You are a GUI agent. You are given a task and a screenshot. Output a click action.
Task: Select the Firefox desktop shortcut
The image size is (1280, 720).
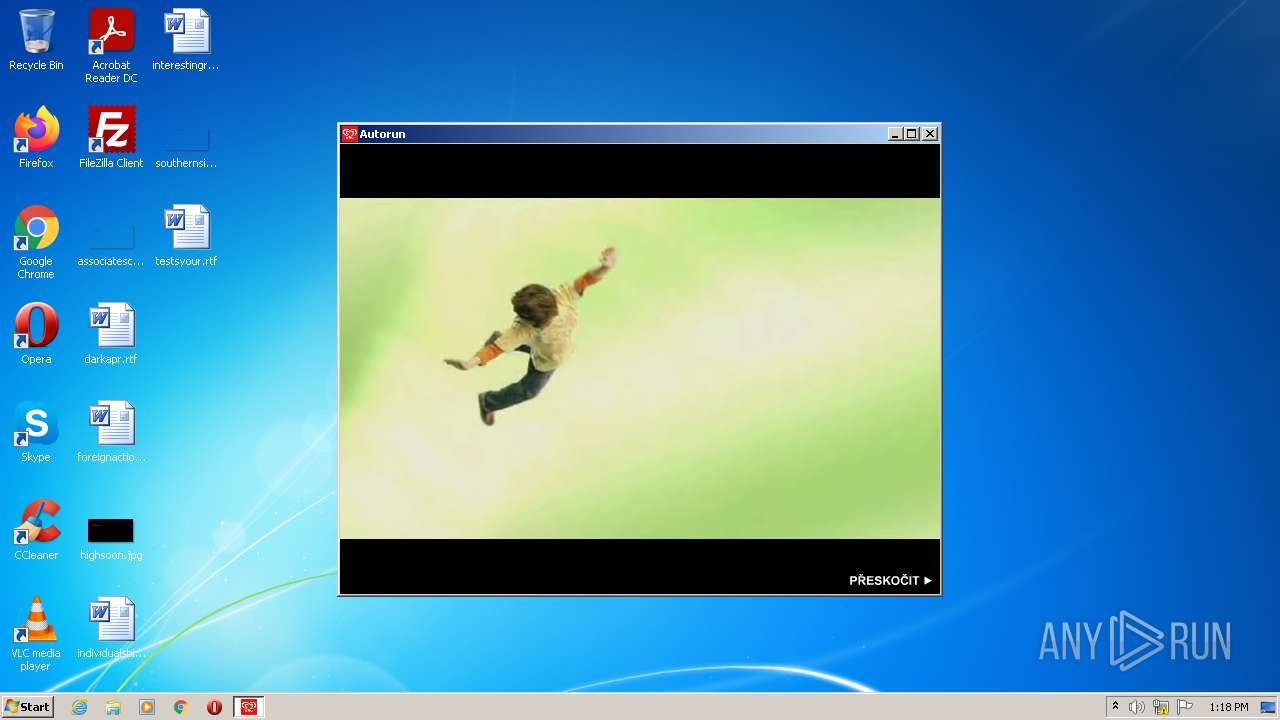pos(36,138)
